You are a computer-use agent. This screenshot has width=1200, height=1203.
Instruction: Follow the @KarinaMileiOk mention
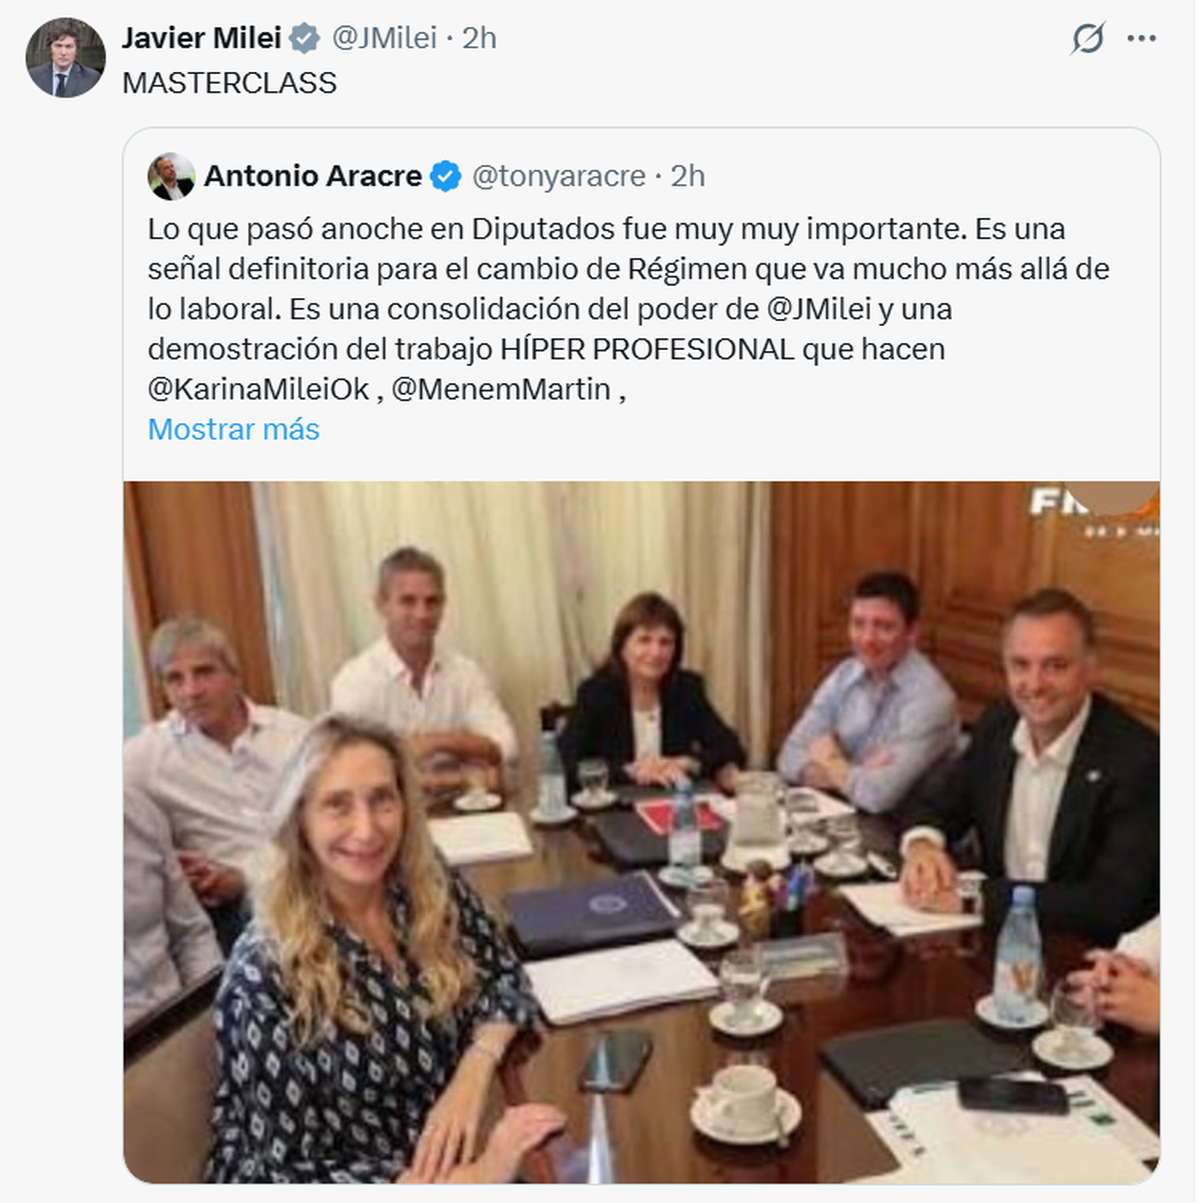[x=259, y=389]
